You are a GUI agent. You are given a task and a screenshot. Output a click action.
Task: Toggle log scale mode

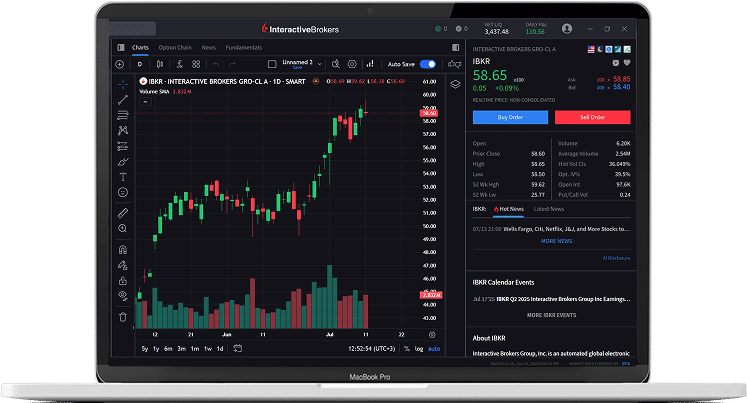click(x=419, y=349)
